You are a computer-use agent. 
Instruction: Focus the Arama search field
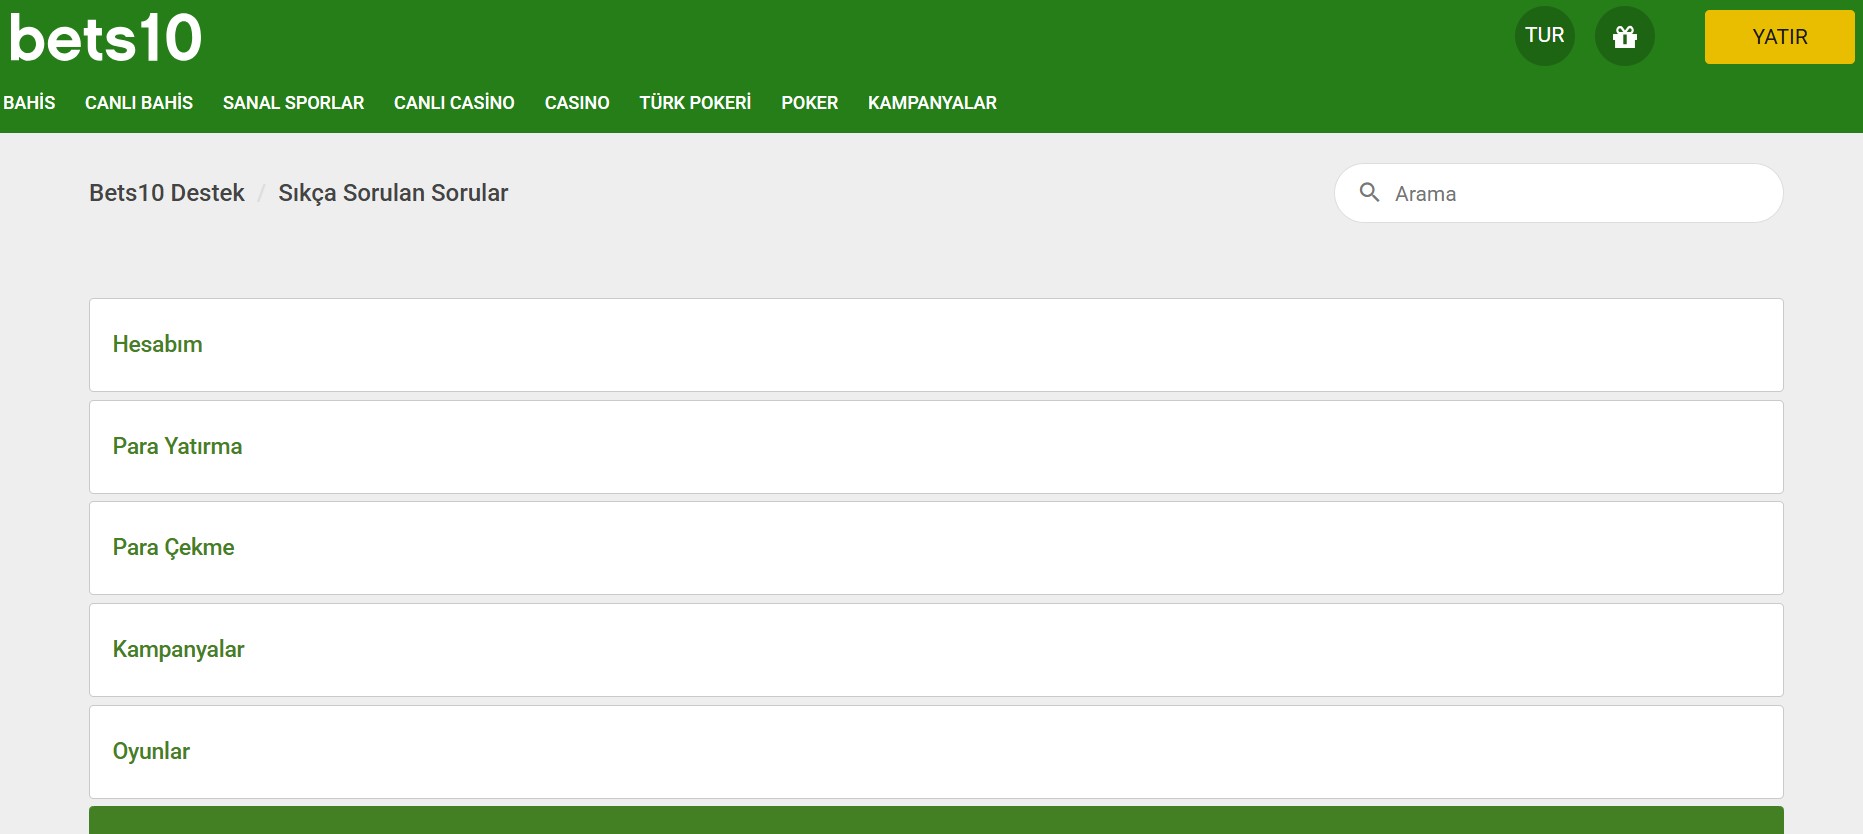(x=1558, y=193)
